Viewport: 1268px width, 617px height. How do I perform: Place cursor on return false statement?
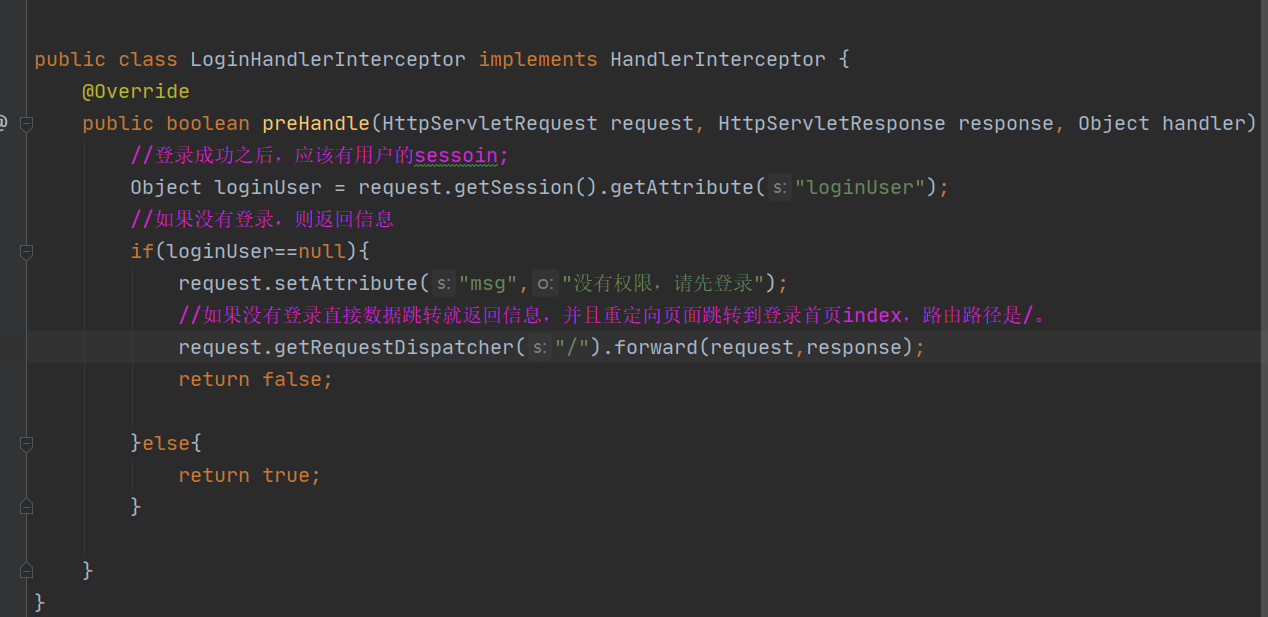pyautogui.click(x=255, y=379)
